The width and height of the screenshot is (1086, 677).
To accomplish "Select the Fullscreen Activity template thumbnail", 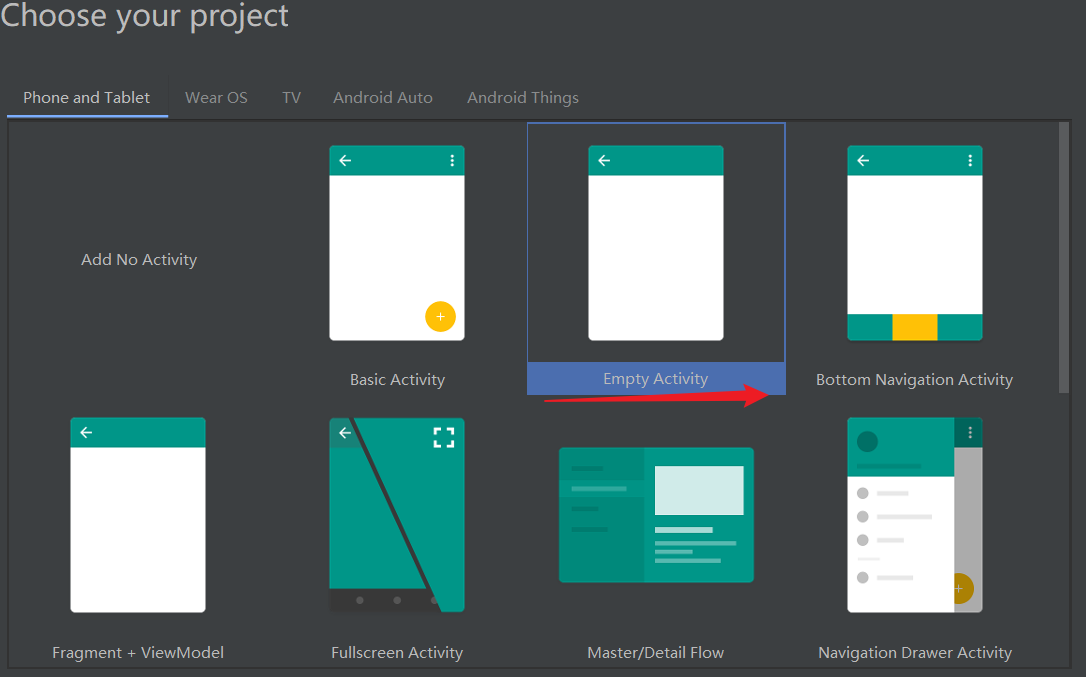I will [397, 515].
